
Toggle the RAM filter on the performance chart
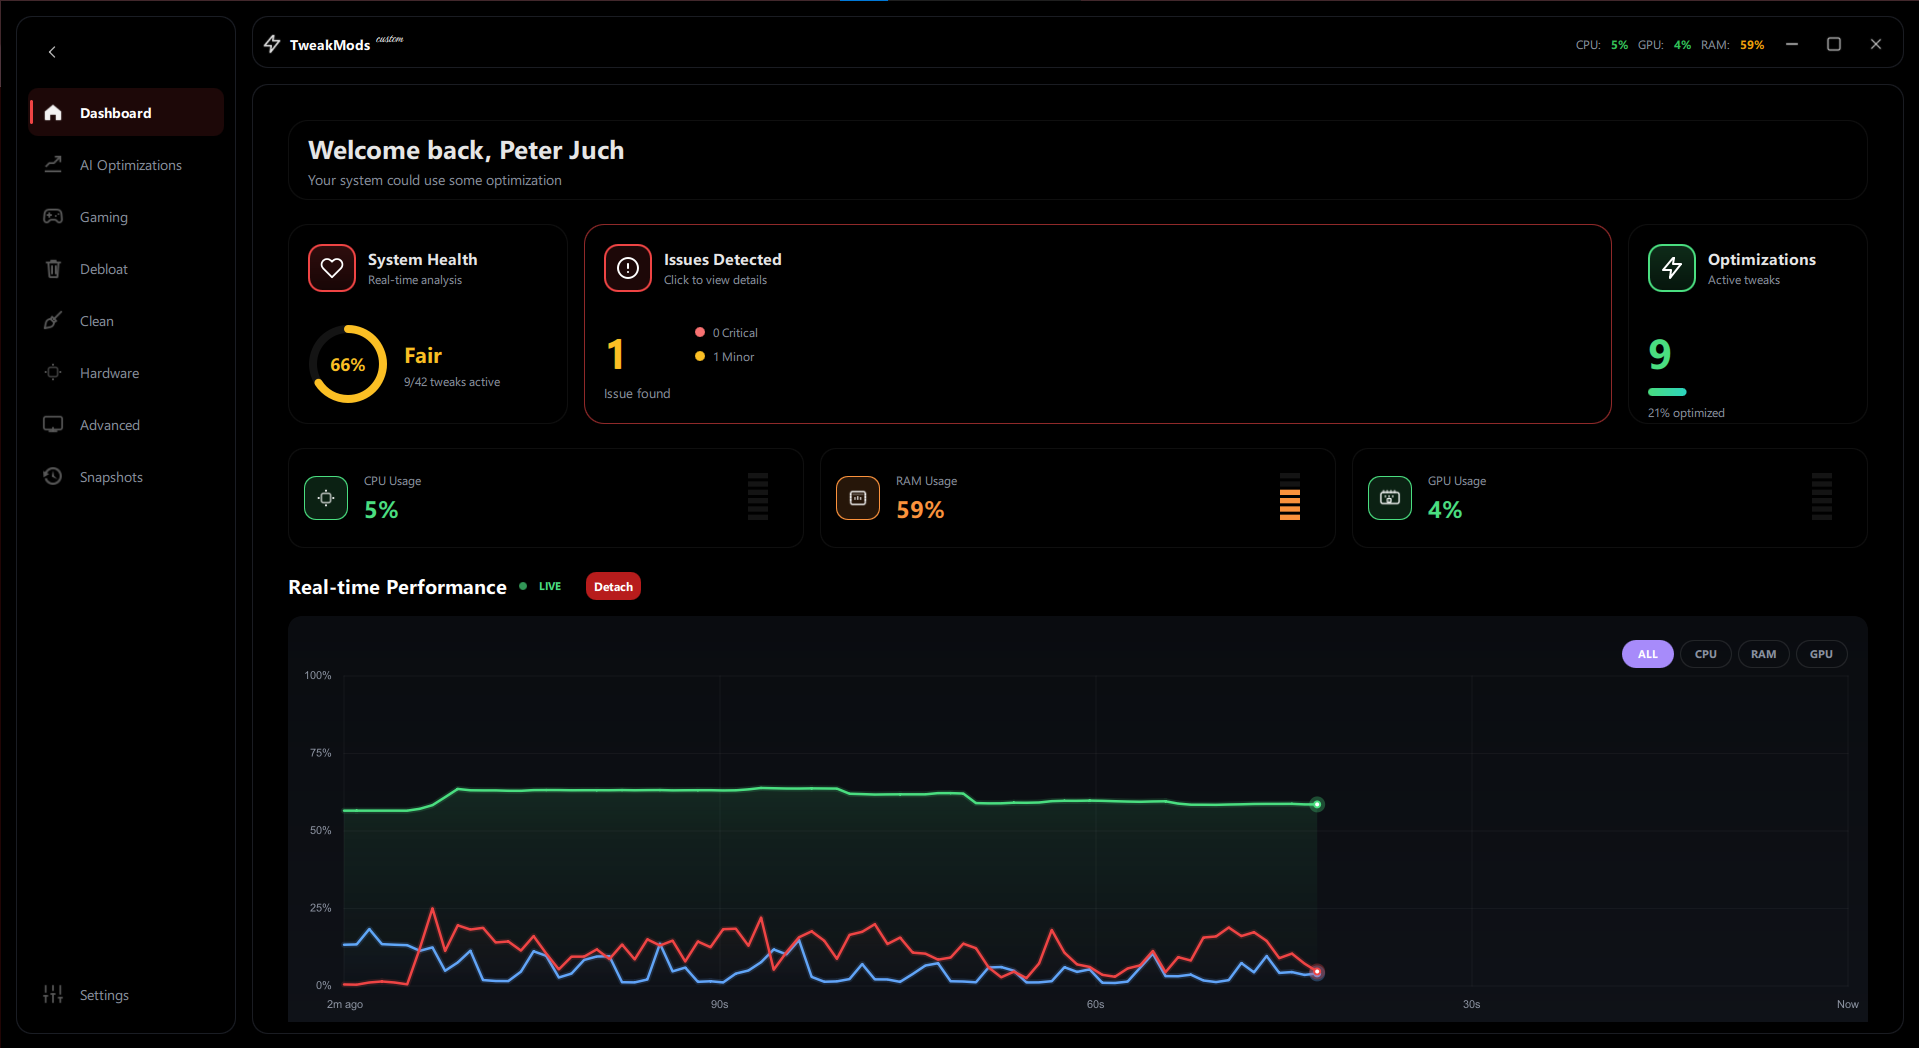(x=1763, y=653)
